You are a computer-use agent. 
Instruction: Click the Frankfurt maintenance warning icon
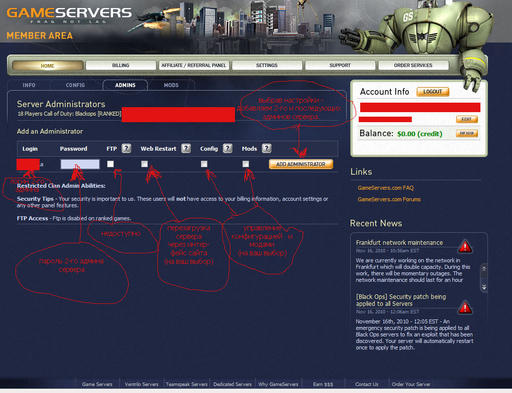coord(465,247)
